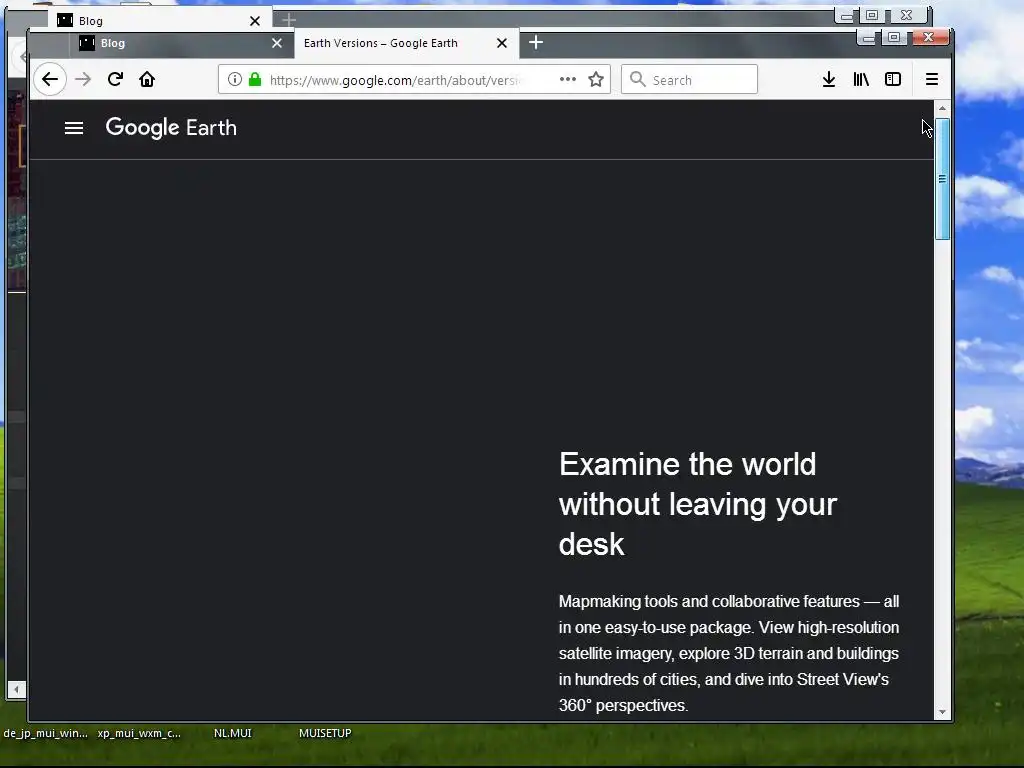Image resolution: width=1024 pixels, height=768 pixels.
Task: Open a new tab with the plus button
Action: coord(536,42)
